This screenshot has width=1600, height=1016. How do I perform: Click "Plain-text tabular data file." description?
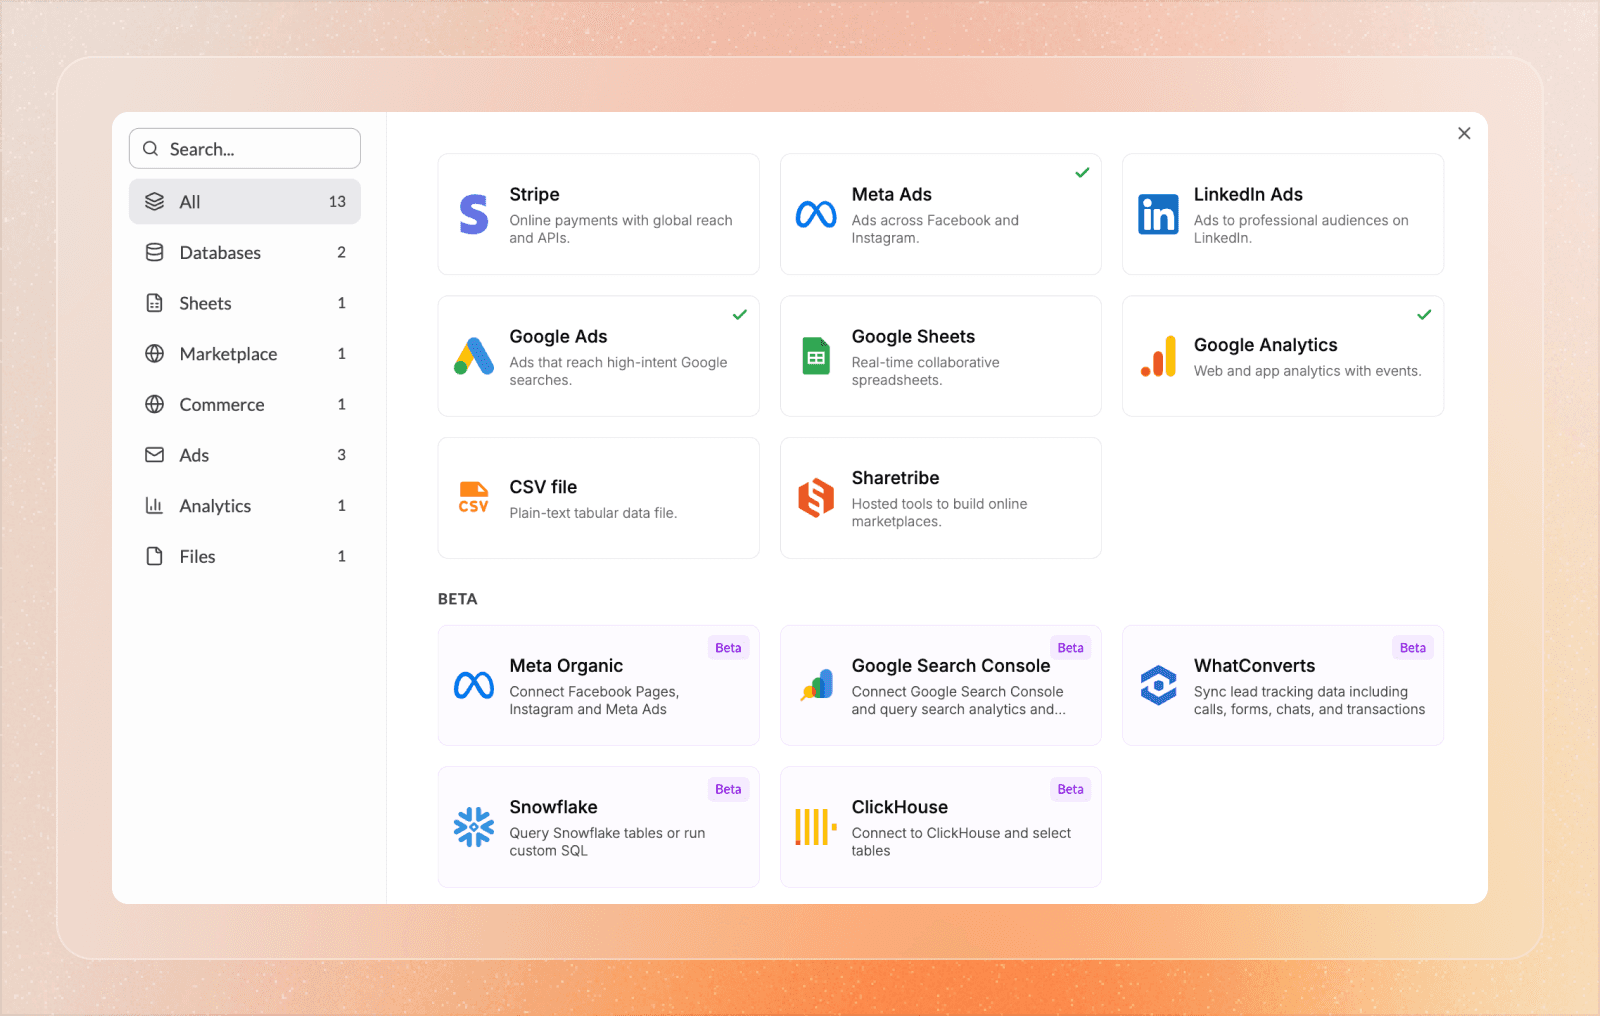click(593, 513)
